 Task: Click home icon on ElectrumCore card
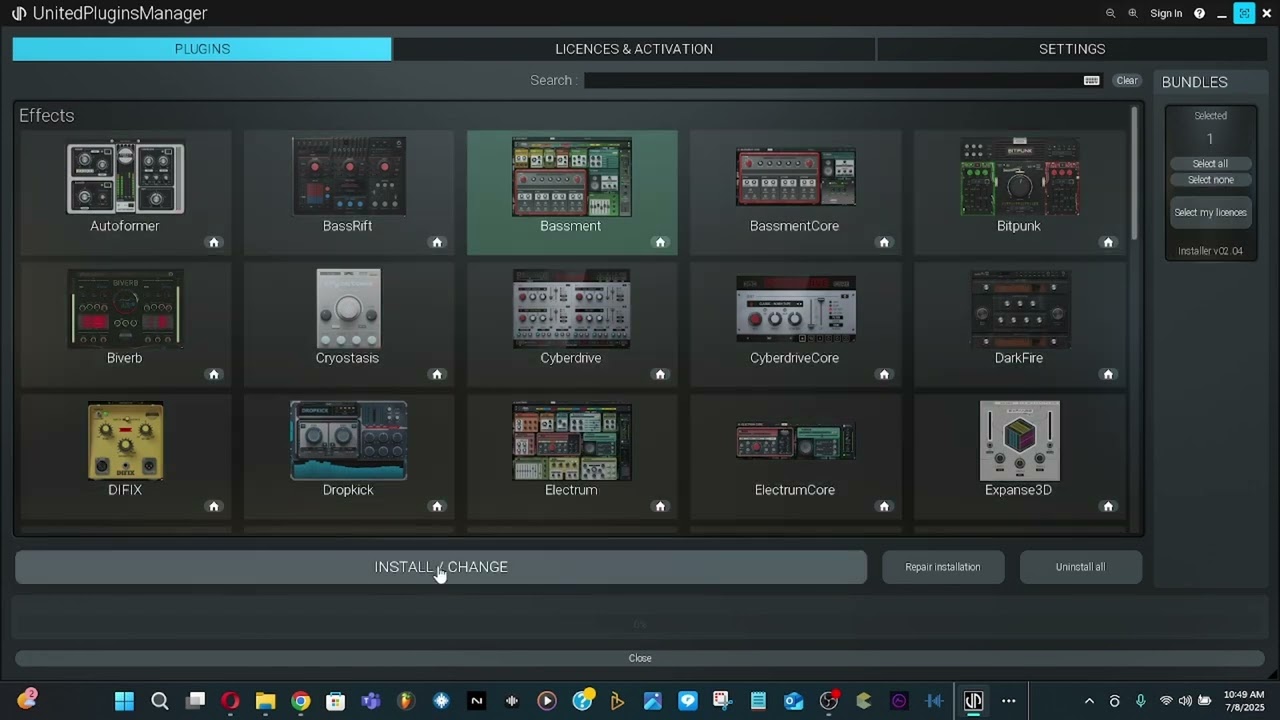(x=884, y=506)
